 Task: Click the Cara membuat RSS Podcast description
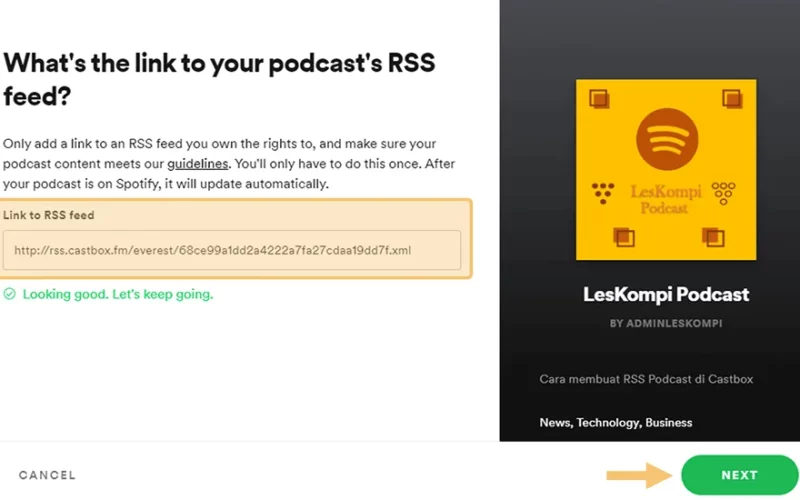(646, 379)
